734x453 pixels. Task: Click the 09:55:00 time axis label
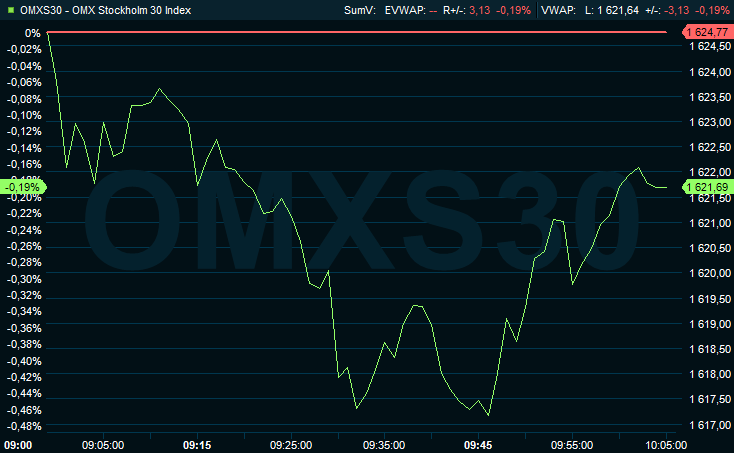[x=572, y=445]
